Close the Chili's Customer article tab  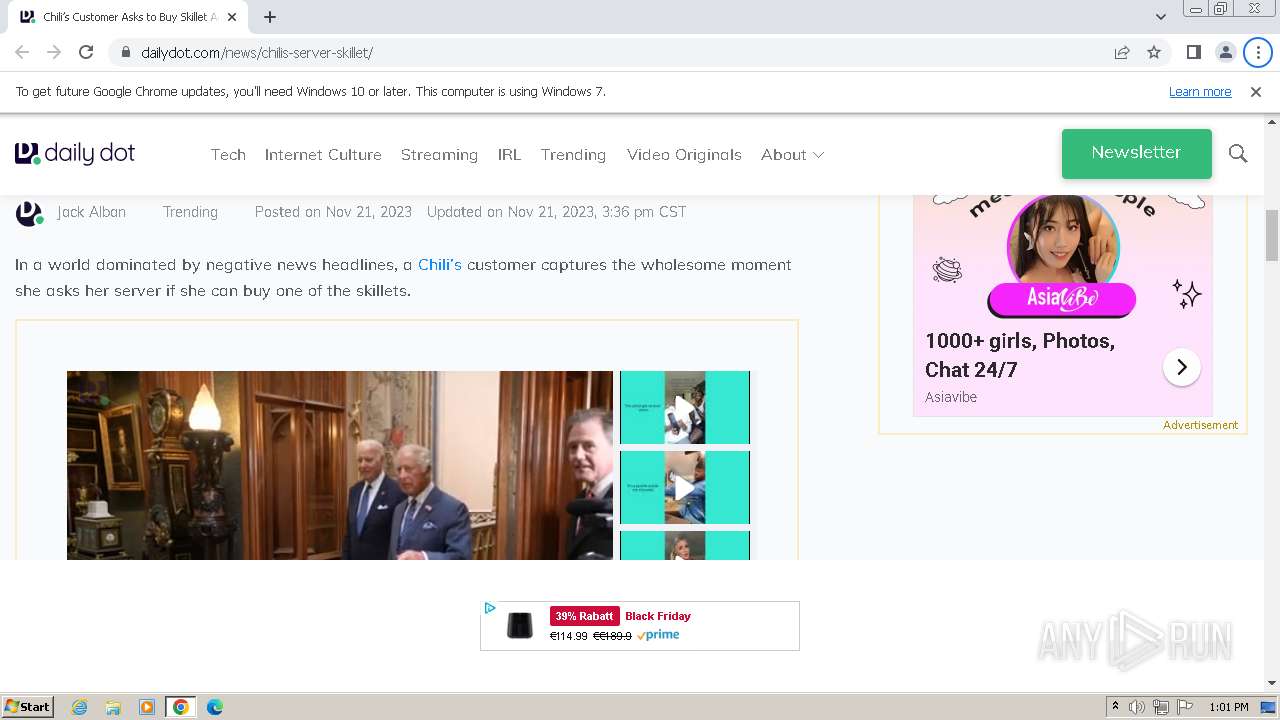click(x=232, y=17)
